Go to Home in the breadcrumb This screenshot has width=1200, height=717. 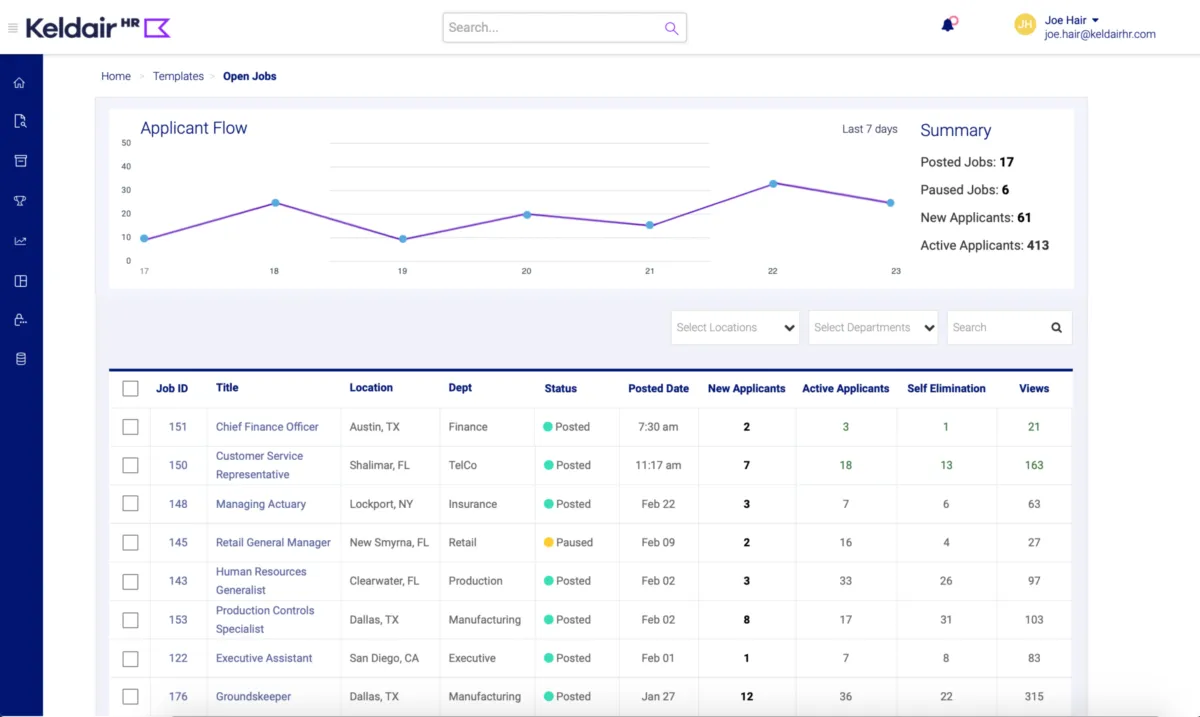coord(116,76)
